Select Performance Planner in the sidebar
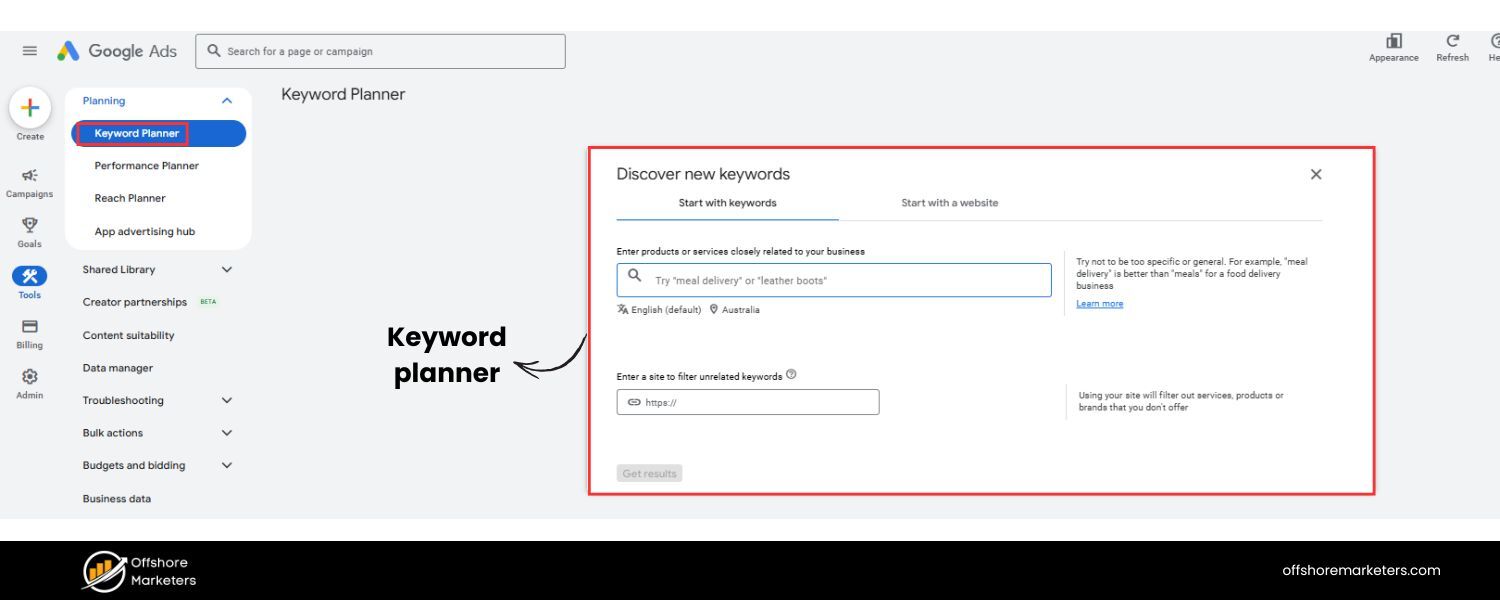This screenshot has height=600, width=1500. [146, 165]
